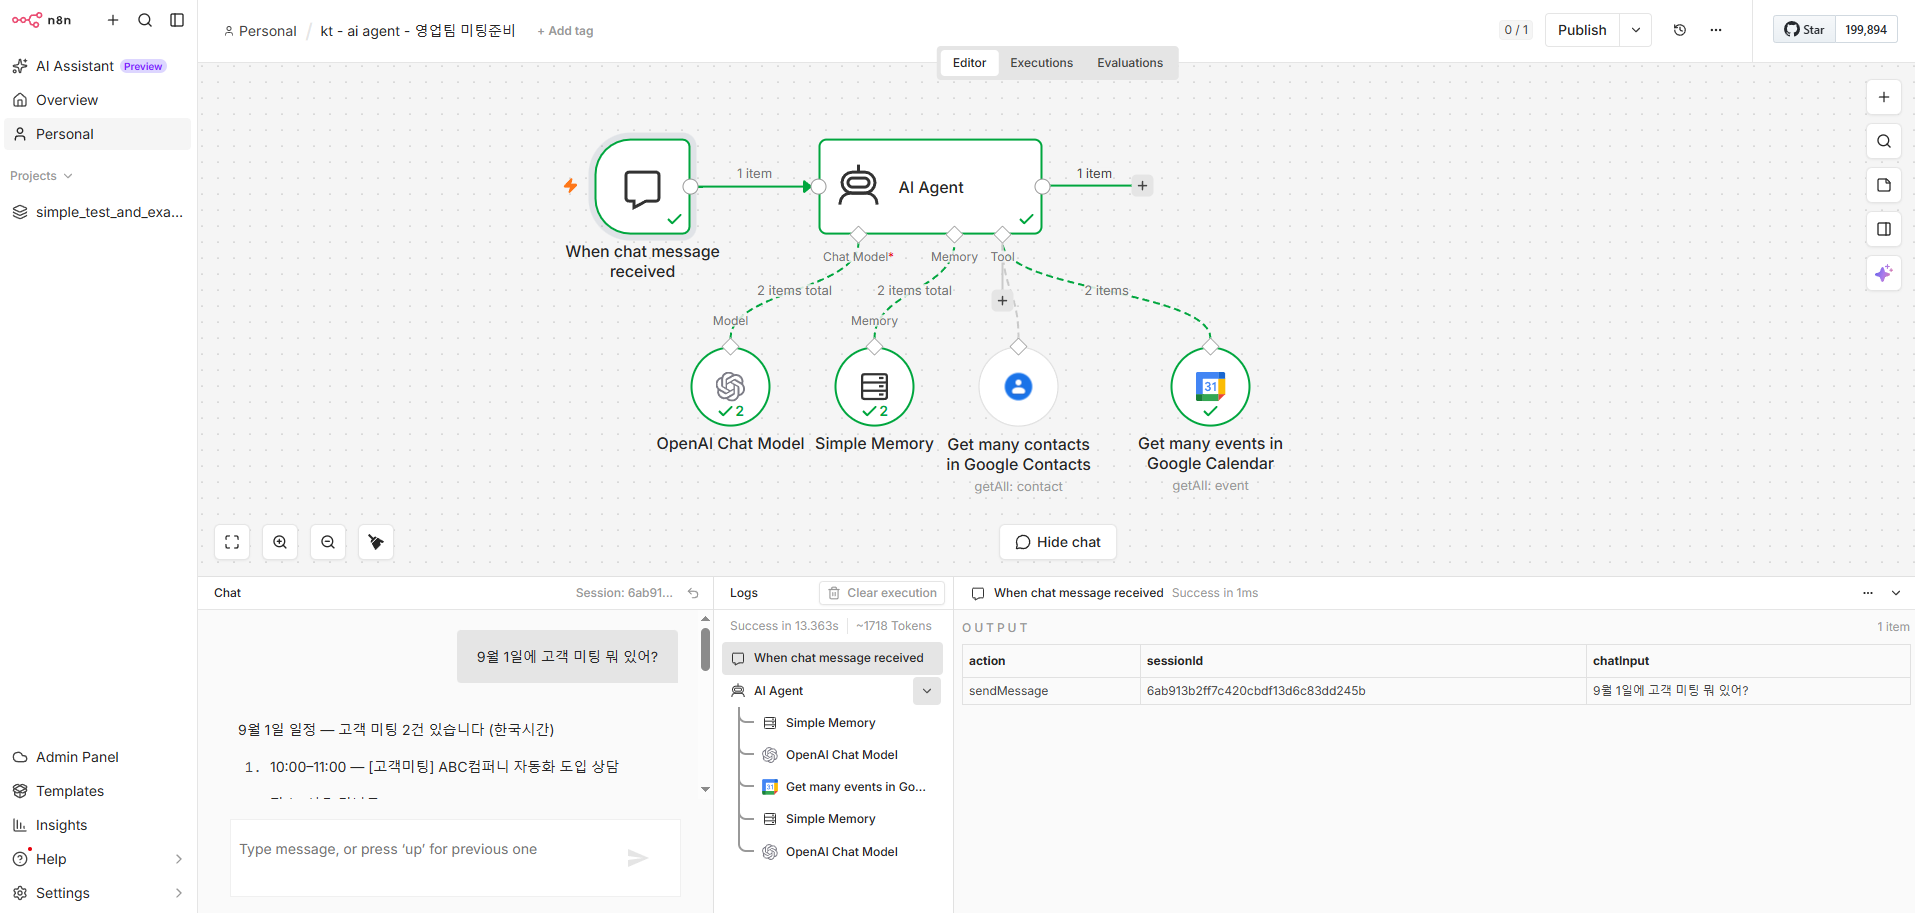Viewport: 1915px width, 913px height.
Task: Select the chat message trigger node
Action: point(643,187)
